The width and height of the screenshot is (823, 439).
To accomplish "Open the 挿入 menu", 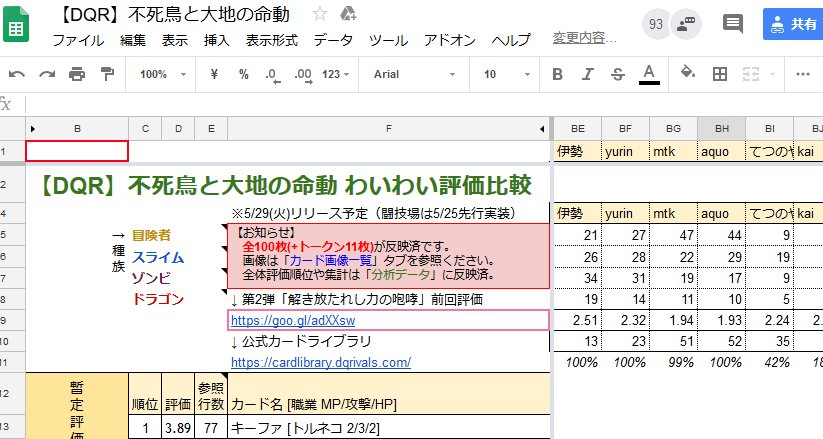I will pyautogui.click(x=217, y=40).
